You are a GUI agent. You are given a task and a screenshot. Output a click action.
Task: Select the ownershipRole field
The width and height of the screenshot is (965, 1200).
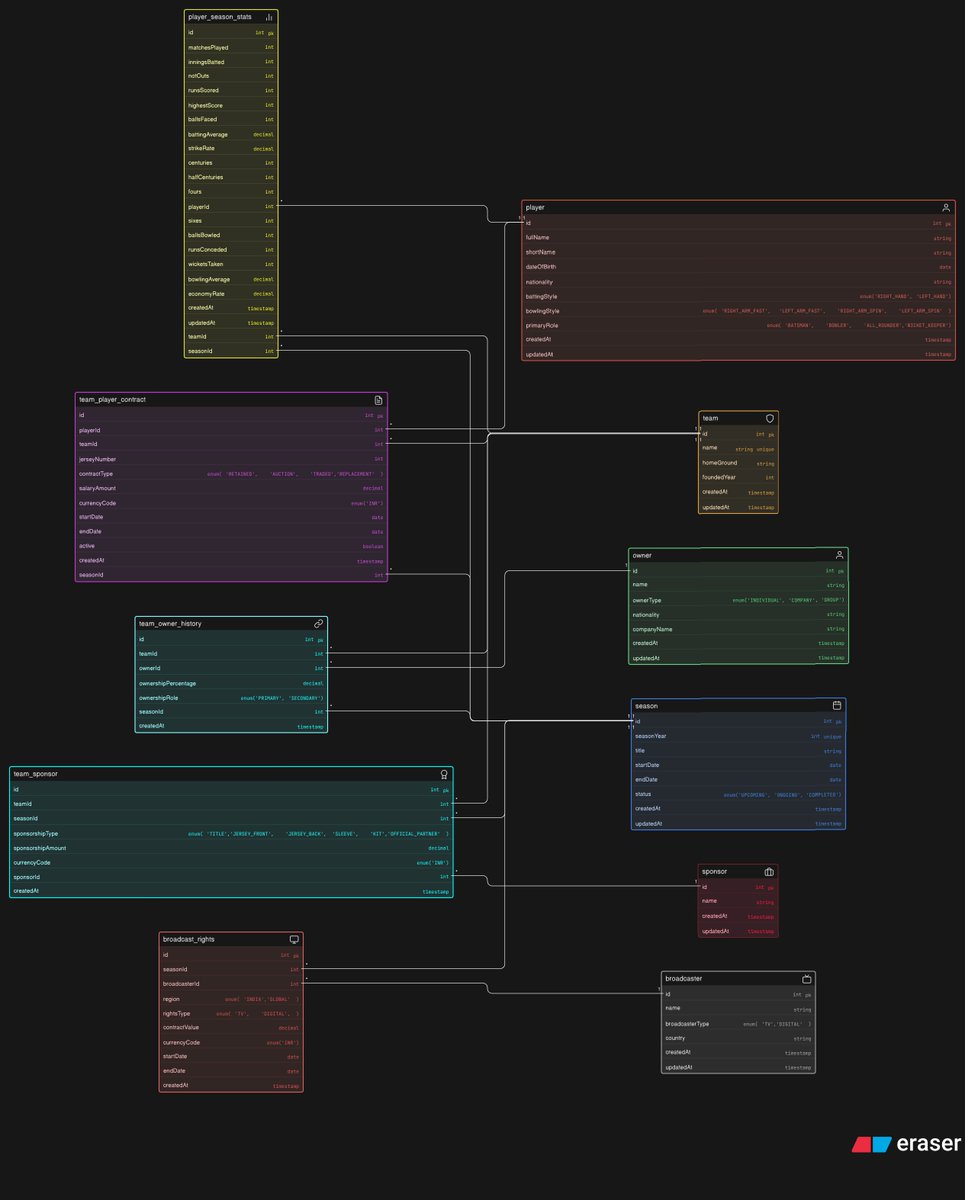point(231,697)
